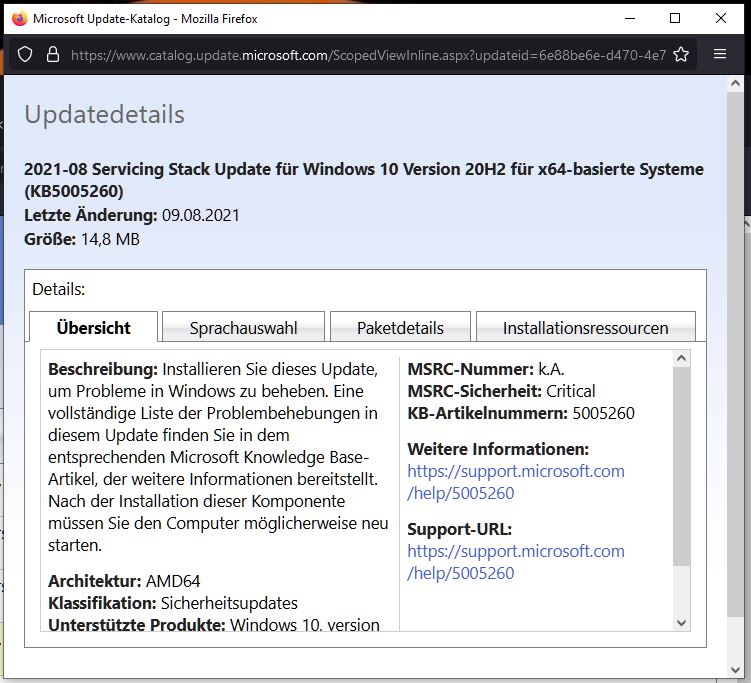
Task: Open the Support-URL help link
Action: (516, 562)
